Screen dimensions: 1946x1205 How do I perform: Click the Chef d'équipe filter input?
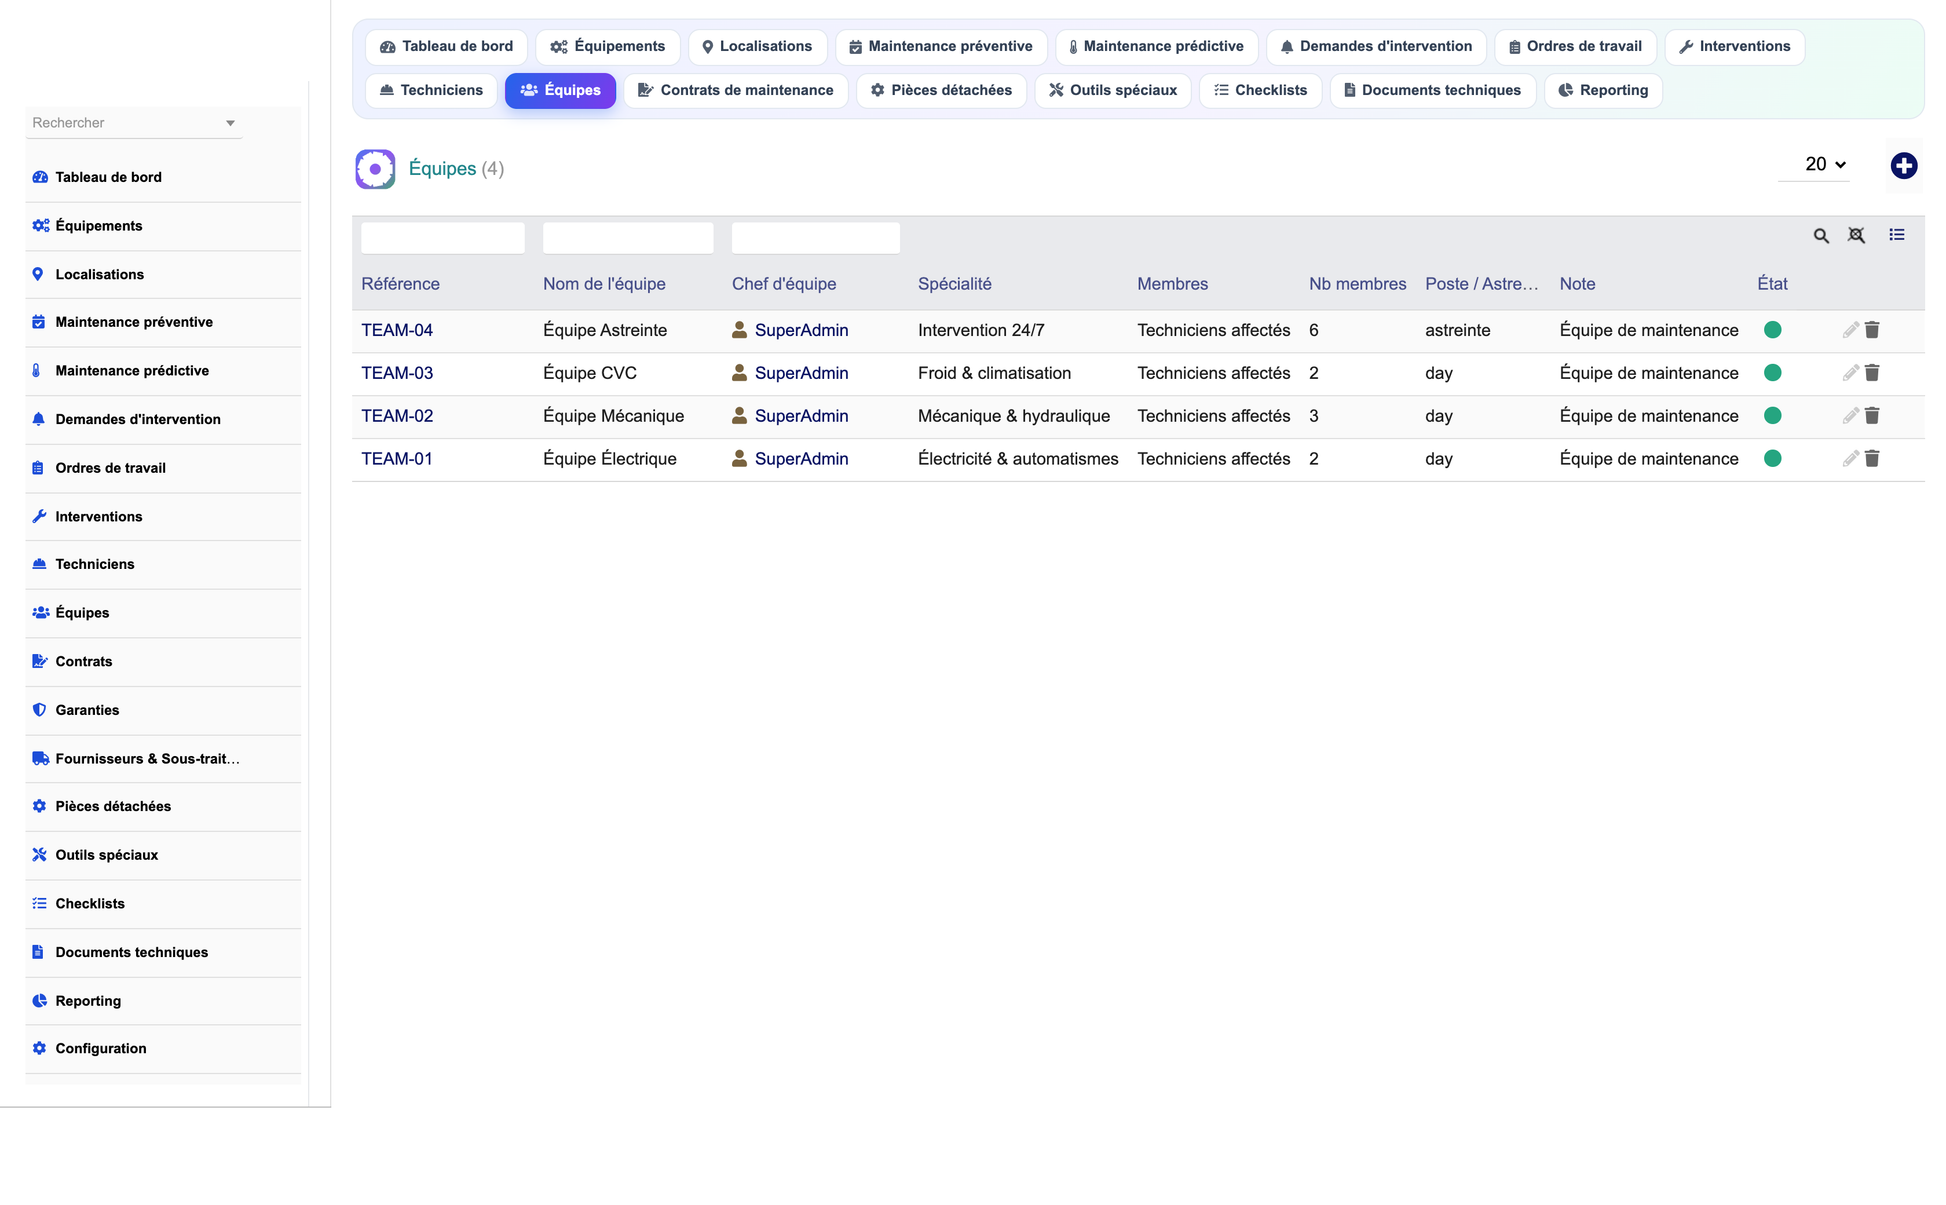tap(816, 238)
